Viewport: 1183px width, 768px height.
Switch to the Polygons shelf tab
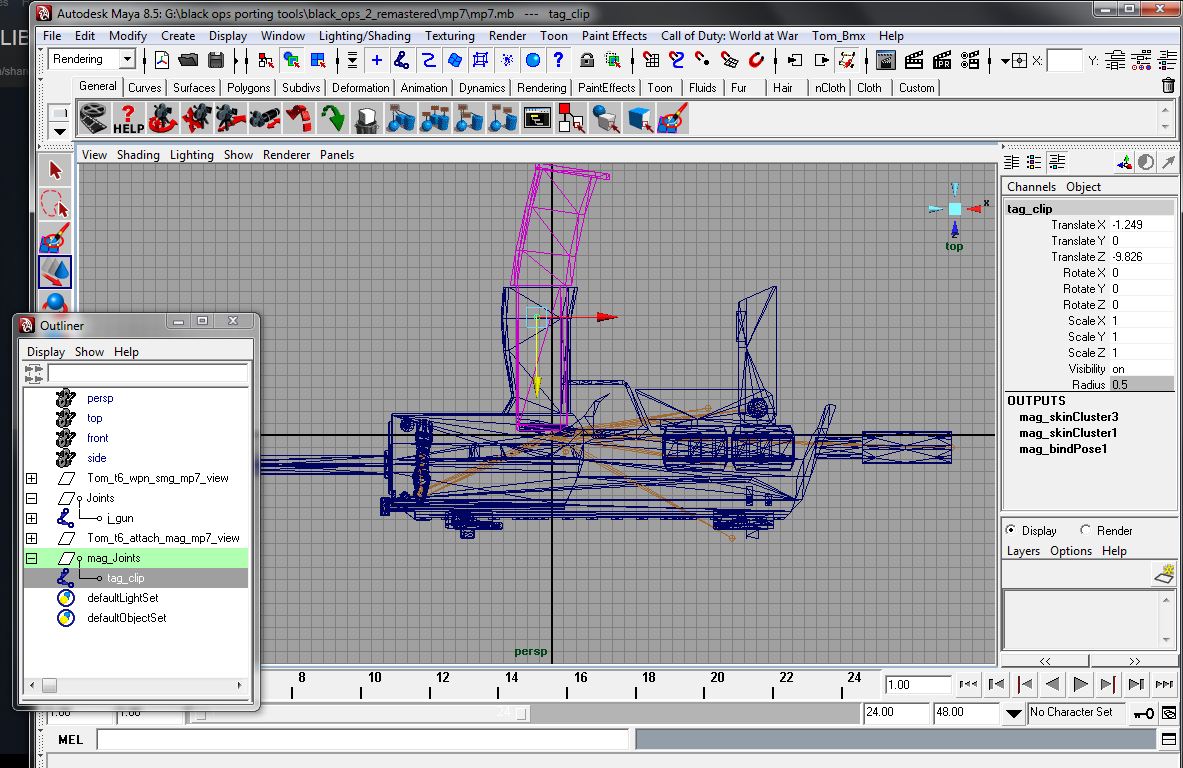coord(248,88)
